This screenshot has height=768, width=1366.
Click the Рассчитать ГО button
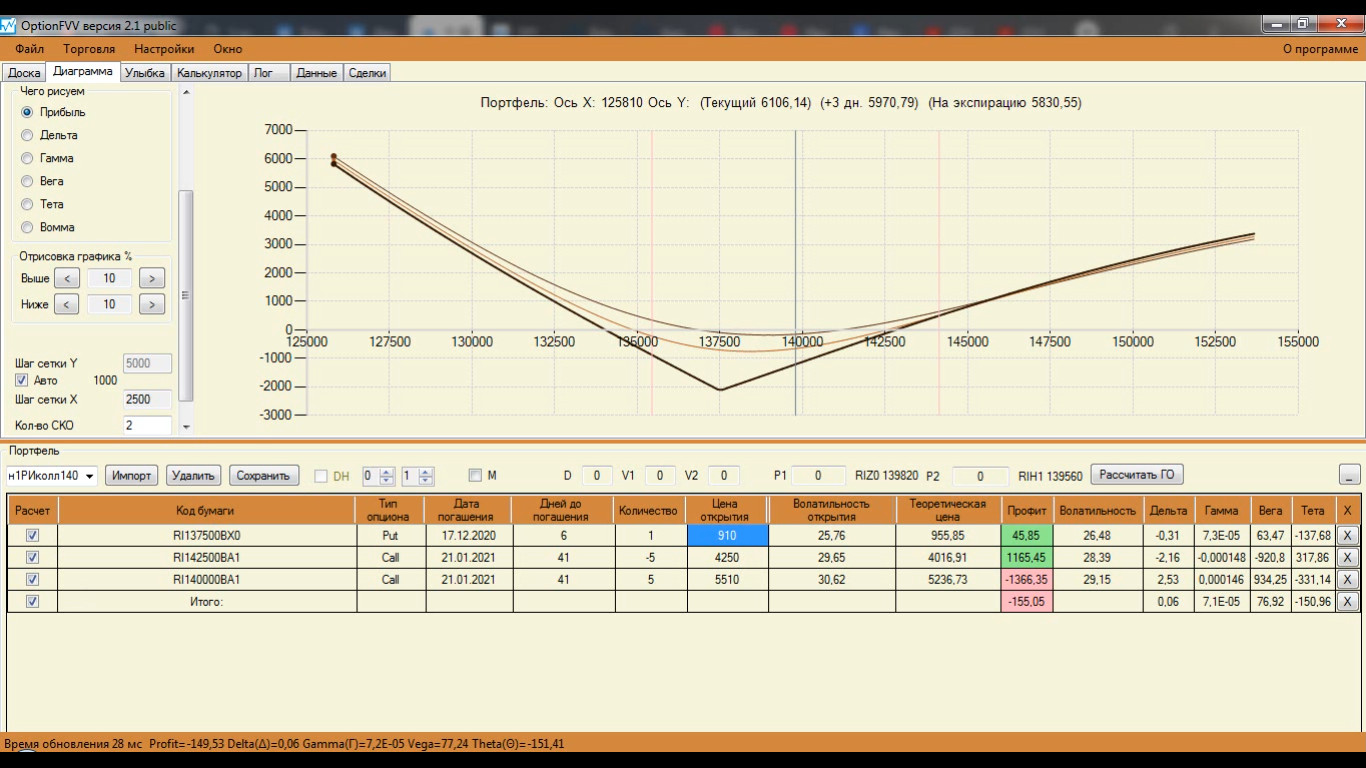(1137, 475)
